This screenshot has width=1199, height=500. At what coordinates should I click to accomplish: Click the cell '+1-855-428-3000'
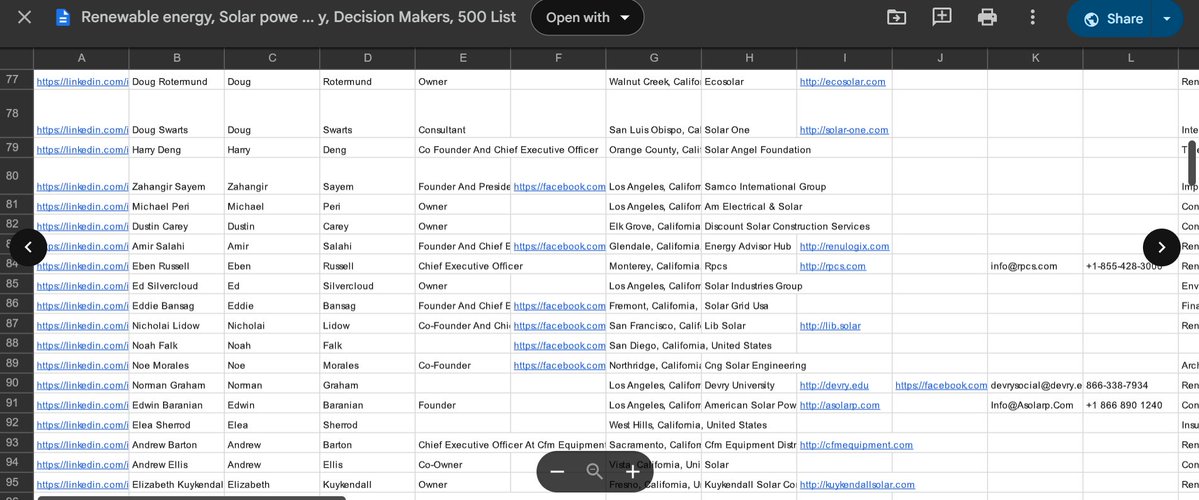pyautogui.click(x=1130, y=265)
